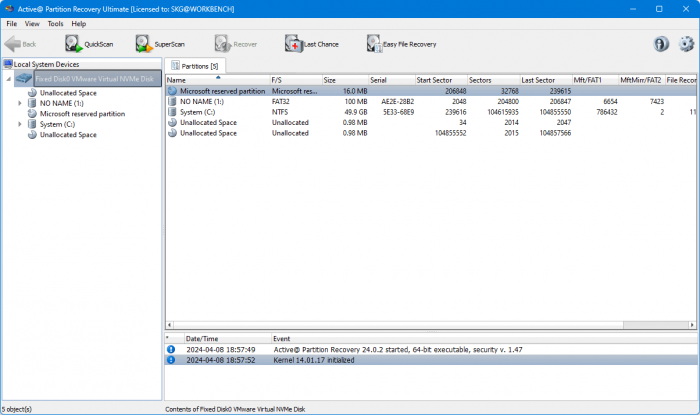Click the Microsoft reserved partition row icon
This screenshot has width=700, height=415.
[x=172, y=90]
